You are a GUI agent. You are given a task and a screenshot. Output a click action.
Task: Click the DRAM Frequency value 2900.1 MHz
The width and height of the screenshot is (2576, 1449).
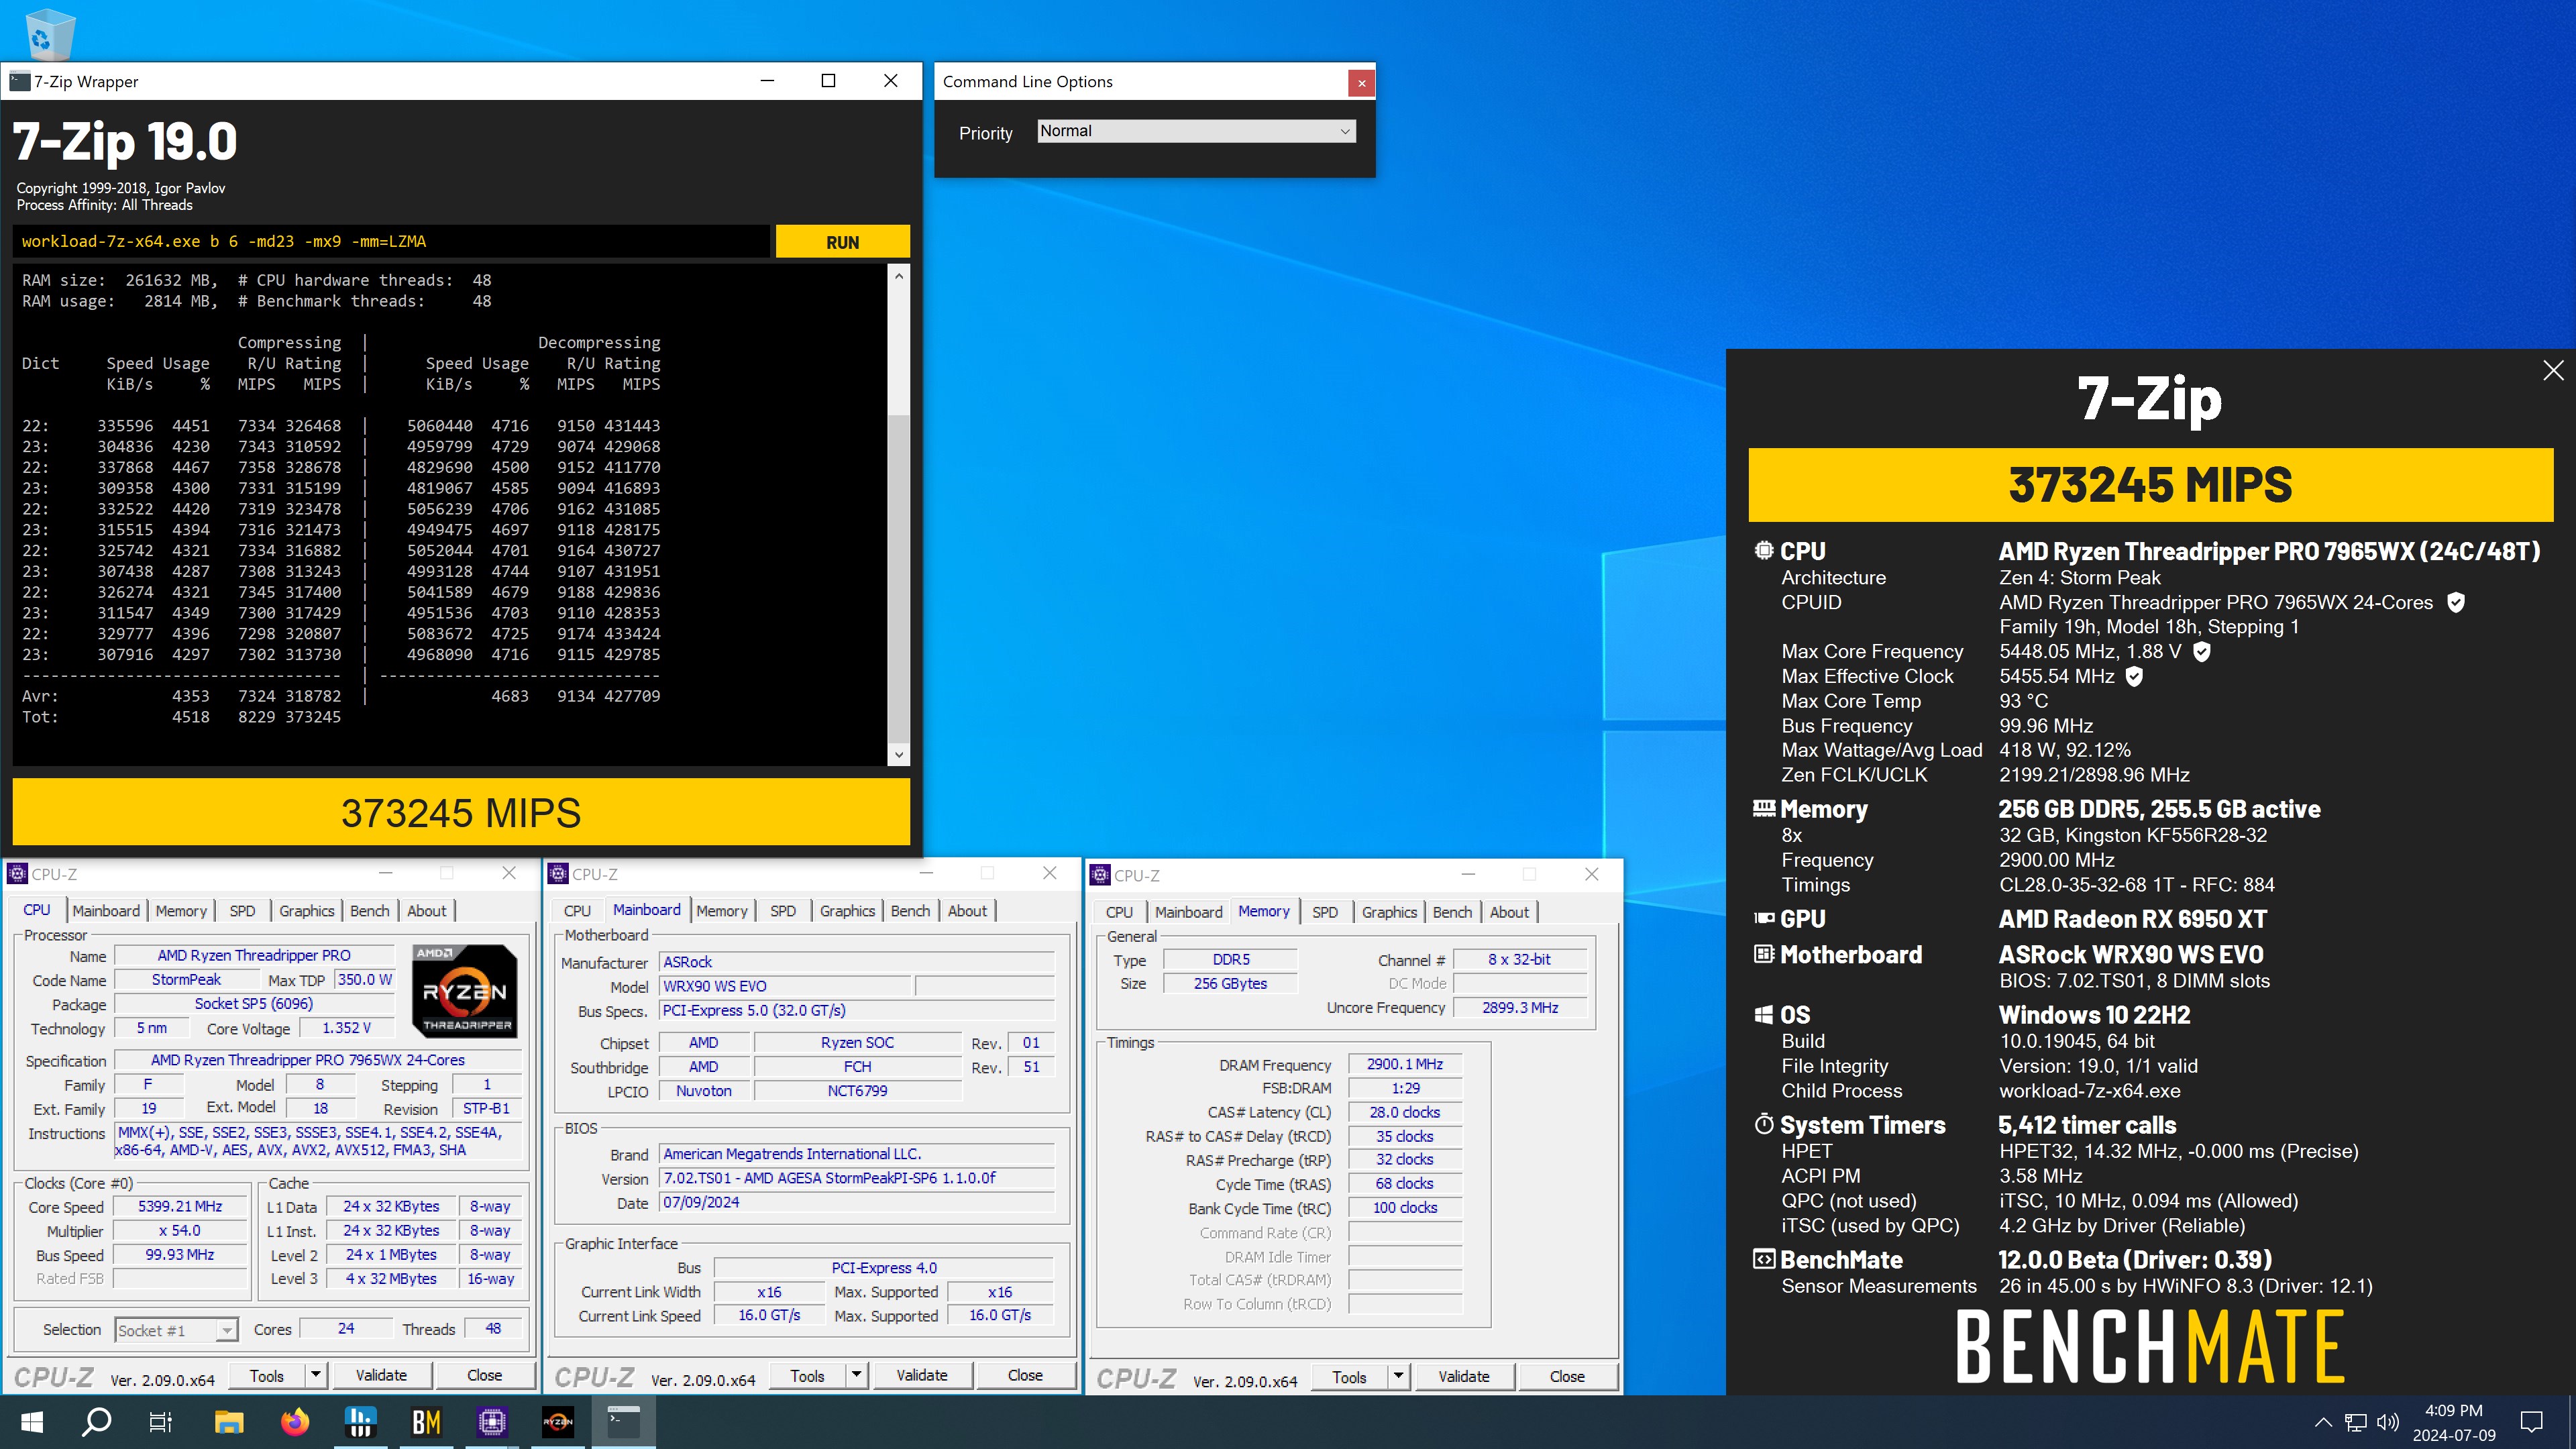(1405, 1064)
